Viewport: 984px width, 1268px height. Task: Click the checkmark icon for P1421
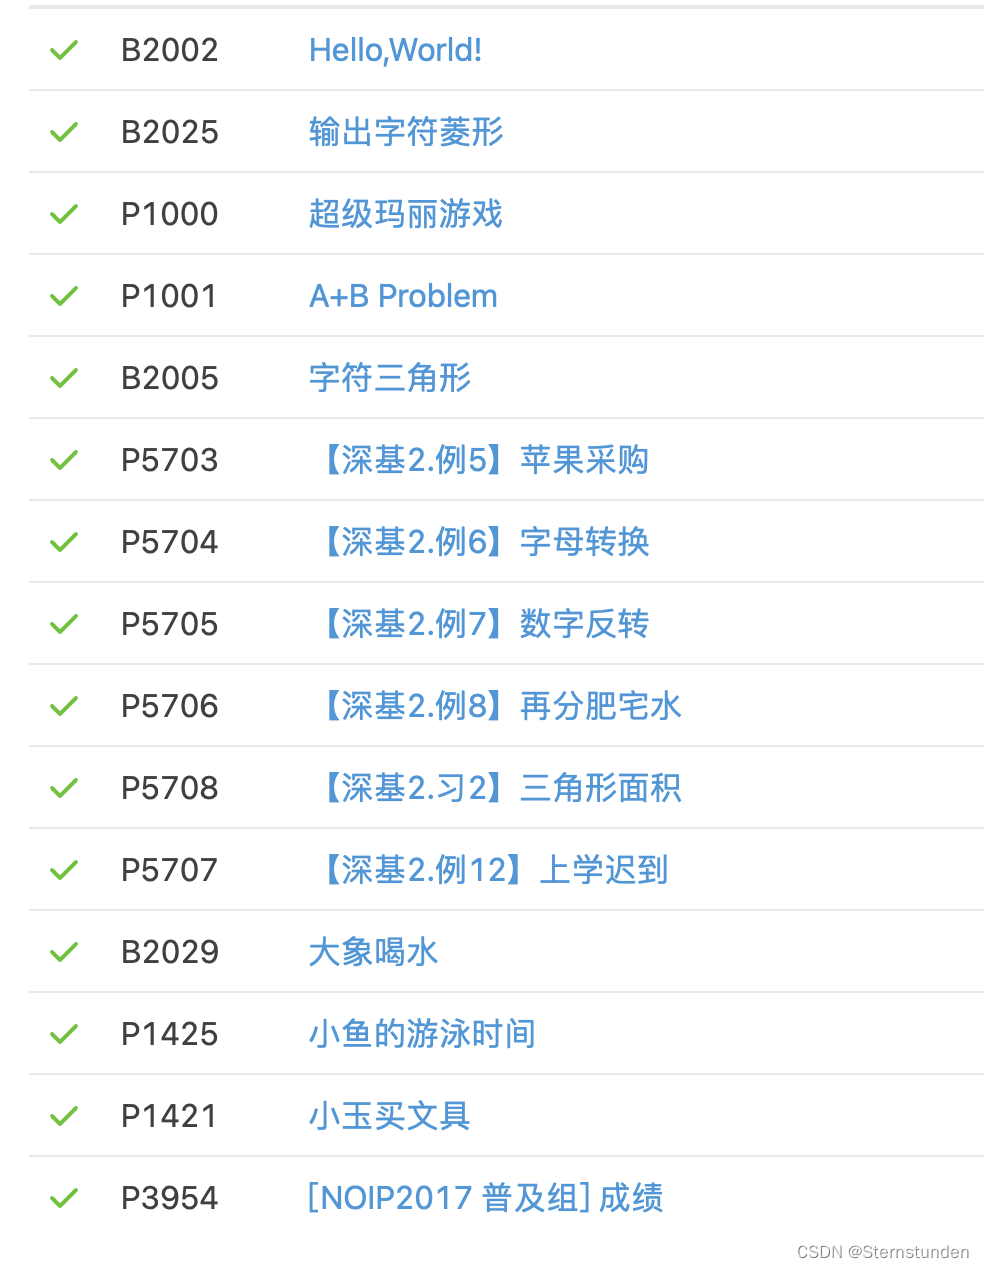click(64, 1116)
